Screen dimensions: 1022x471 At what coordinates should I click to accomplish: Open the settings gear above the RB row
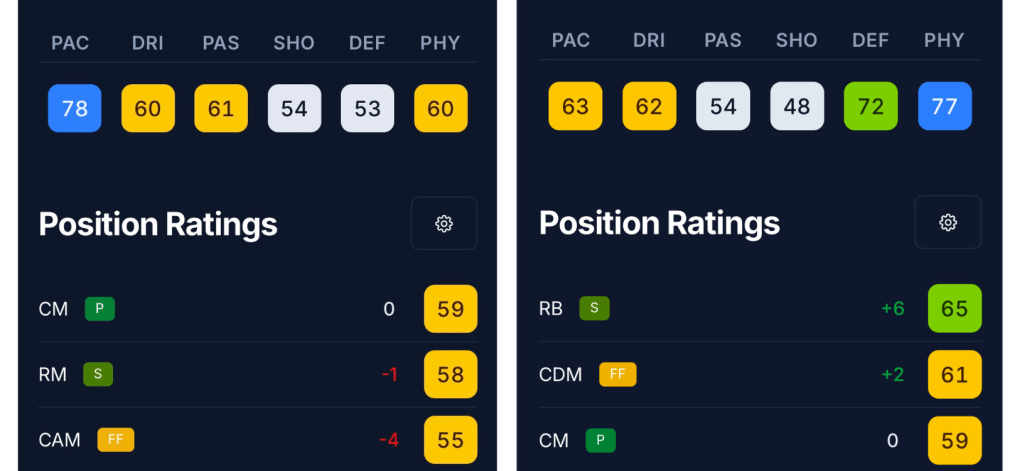click(948, 222)
